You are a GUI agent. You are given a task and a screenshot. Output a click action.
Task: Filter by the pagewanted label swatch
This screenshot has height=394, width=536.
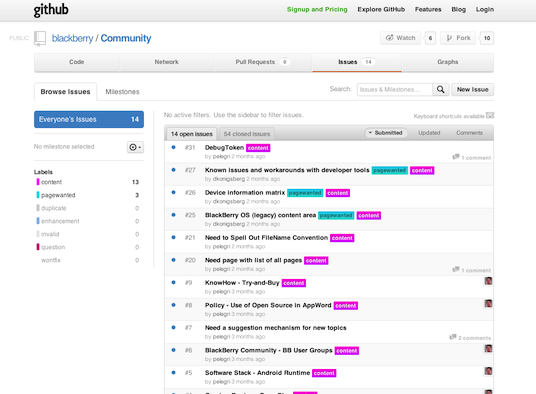tap(38, 195)
